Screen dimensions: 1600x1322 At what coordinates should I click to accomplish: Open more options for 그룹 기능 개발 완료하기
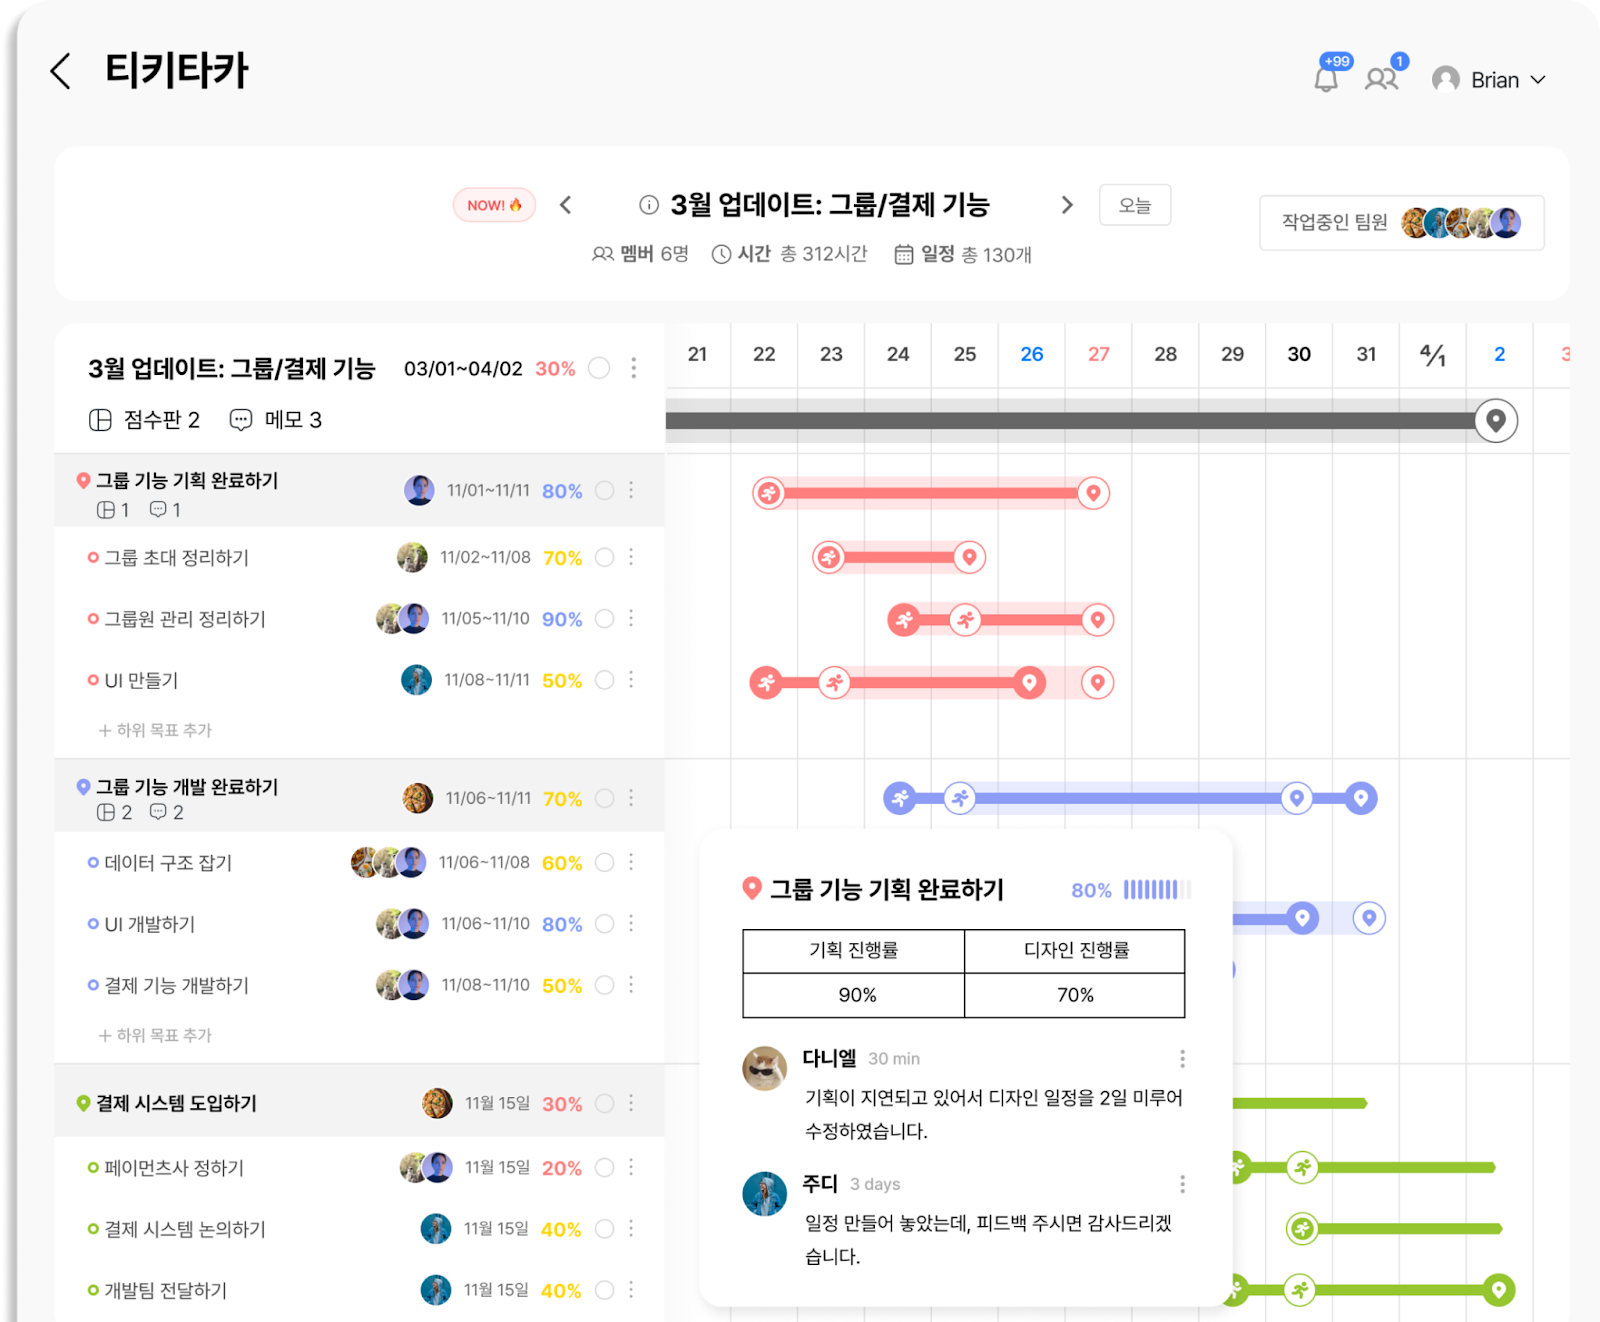tap(631, 798)
